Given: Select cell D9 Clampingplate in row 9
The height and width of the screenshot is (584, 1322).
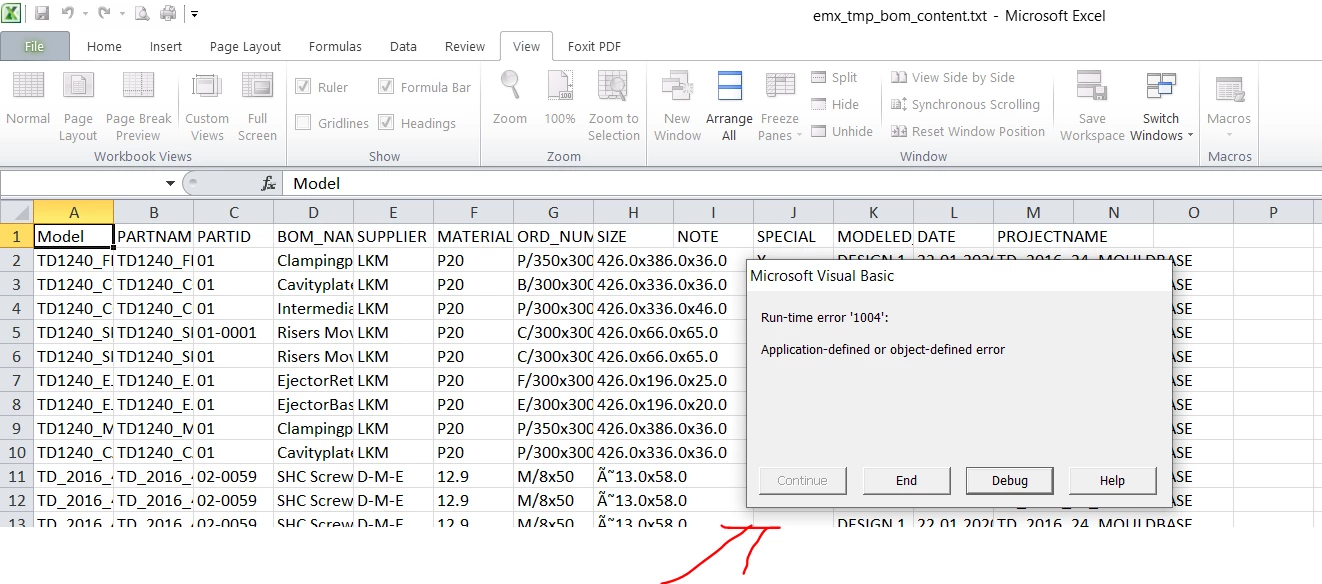Looking at the screenshot, I should [313, 428].
